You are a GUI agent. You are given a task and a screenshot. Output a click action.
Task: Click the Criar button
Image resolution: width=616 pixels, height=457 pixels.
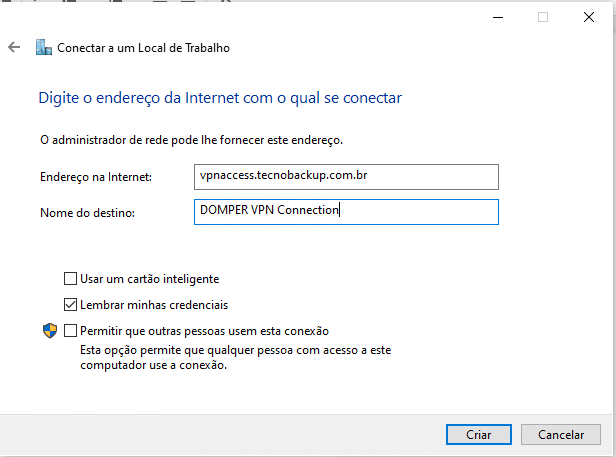coord(478,435)
